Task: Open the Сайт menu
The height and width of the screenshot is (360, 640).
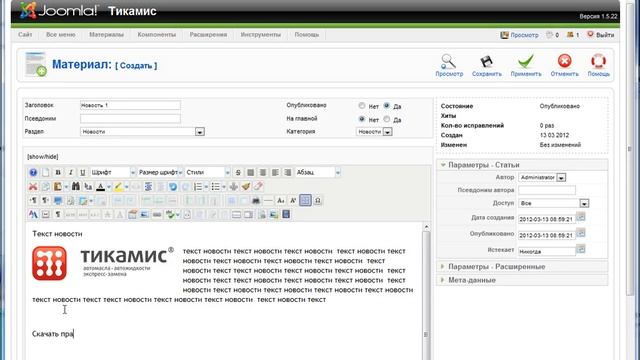Action: [25, 35]
